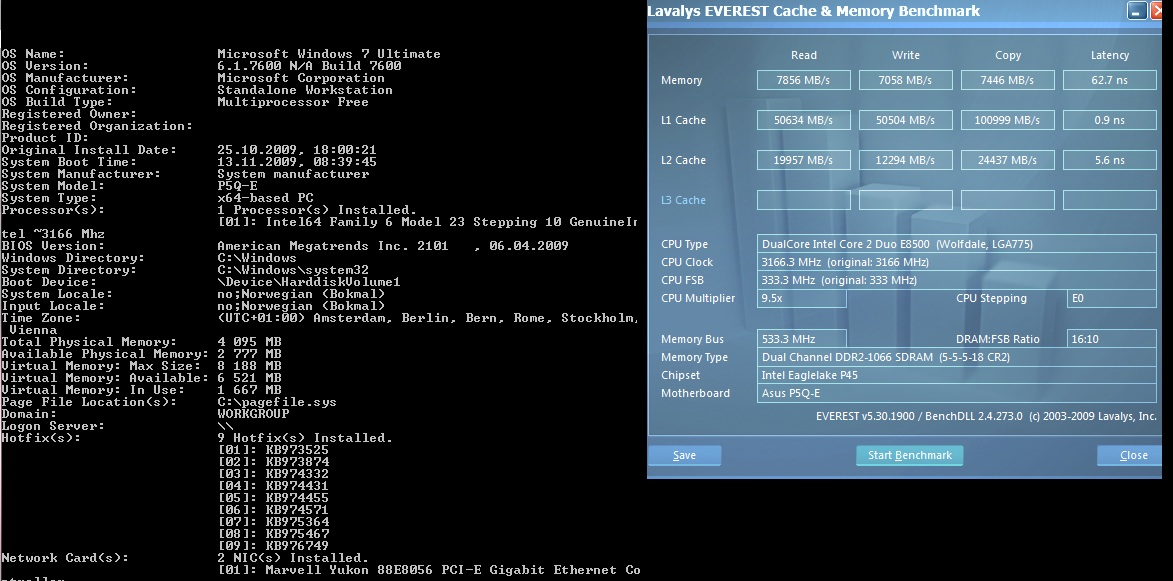Screen dimensions: 1173x581
Task: Select the CPU Multiplier 9.5x field
Action: (x=801, y=298)
